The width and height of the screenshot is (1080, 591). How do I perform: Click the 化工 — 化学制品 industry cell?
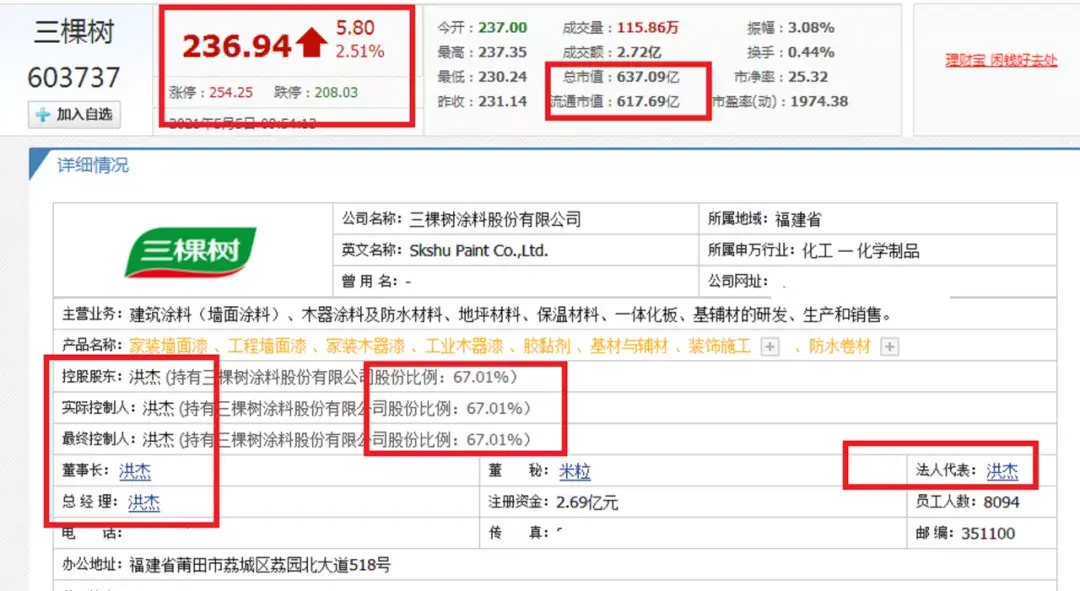tap(878, 251)
